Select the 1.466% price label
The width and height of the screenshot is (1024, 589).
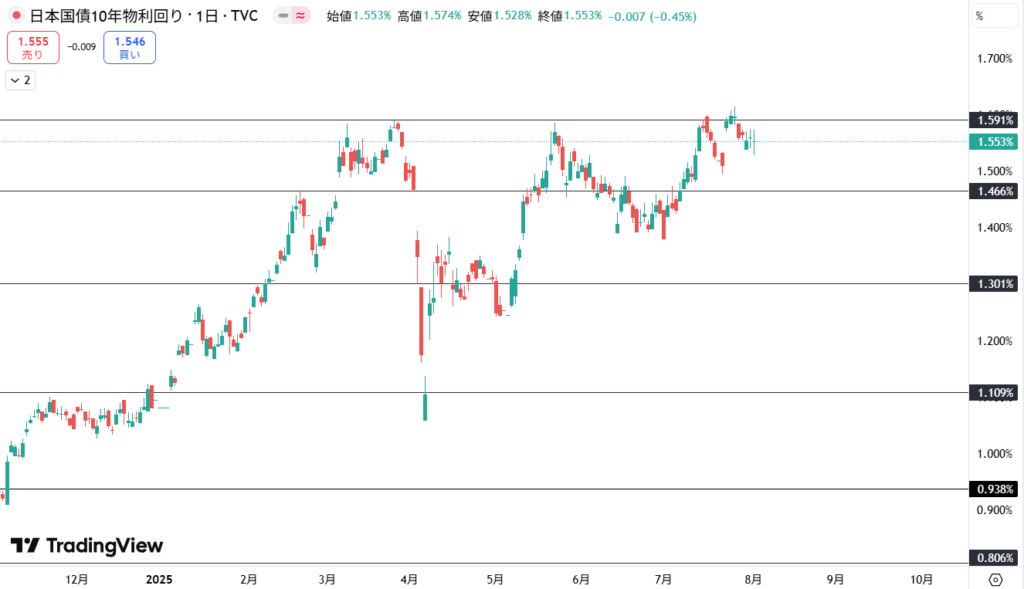(x=994, y=191)
